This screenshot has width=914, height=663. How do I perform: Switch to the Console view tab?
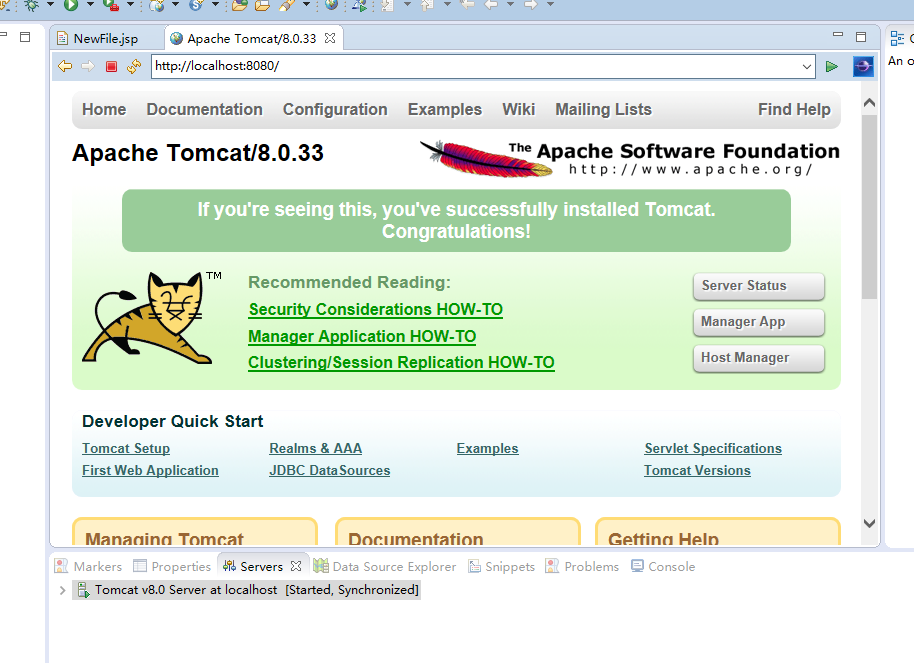[x=663, y=566]
